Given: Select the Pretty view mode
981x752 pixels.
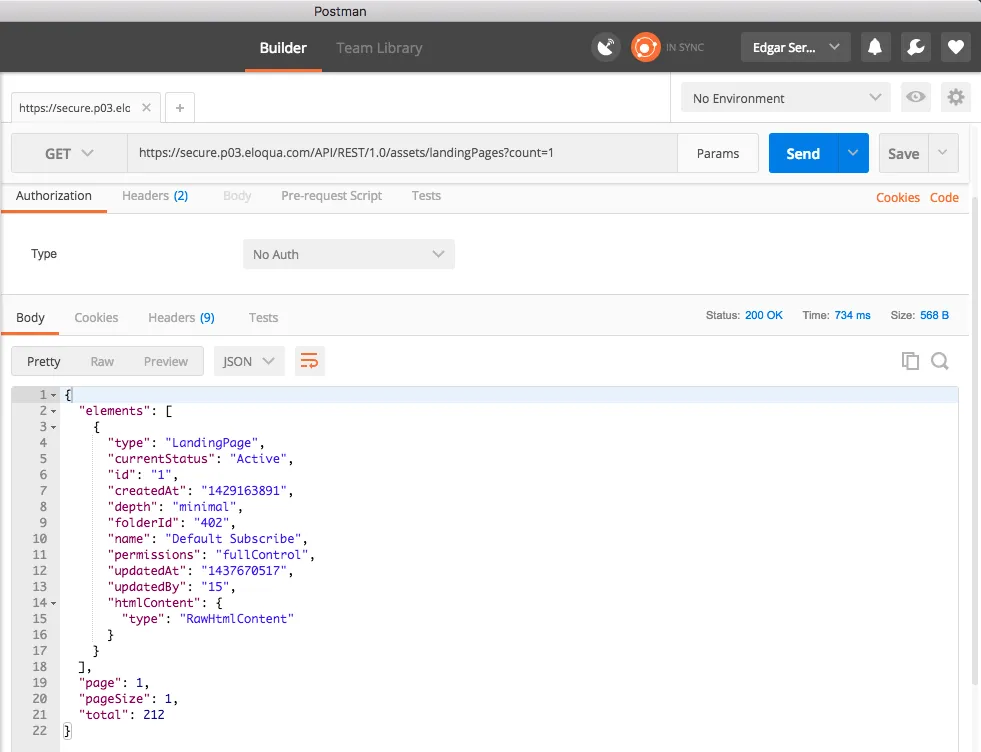Looking at the screenshot, I should [44, 362].
